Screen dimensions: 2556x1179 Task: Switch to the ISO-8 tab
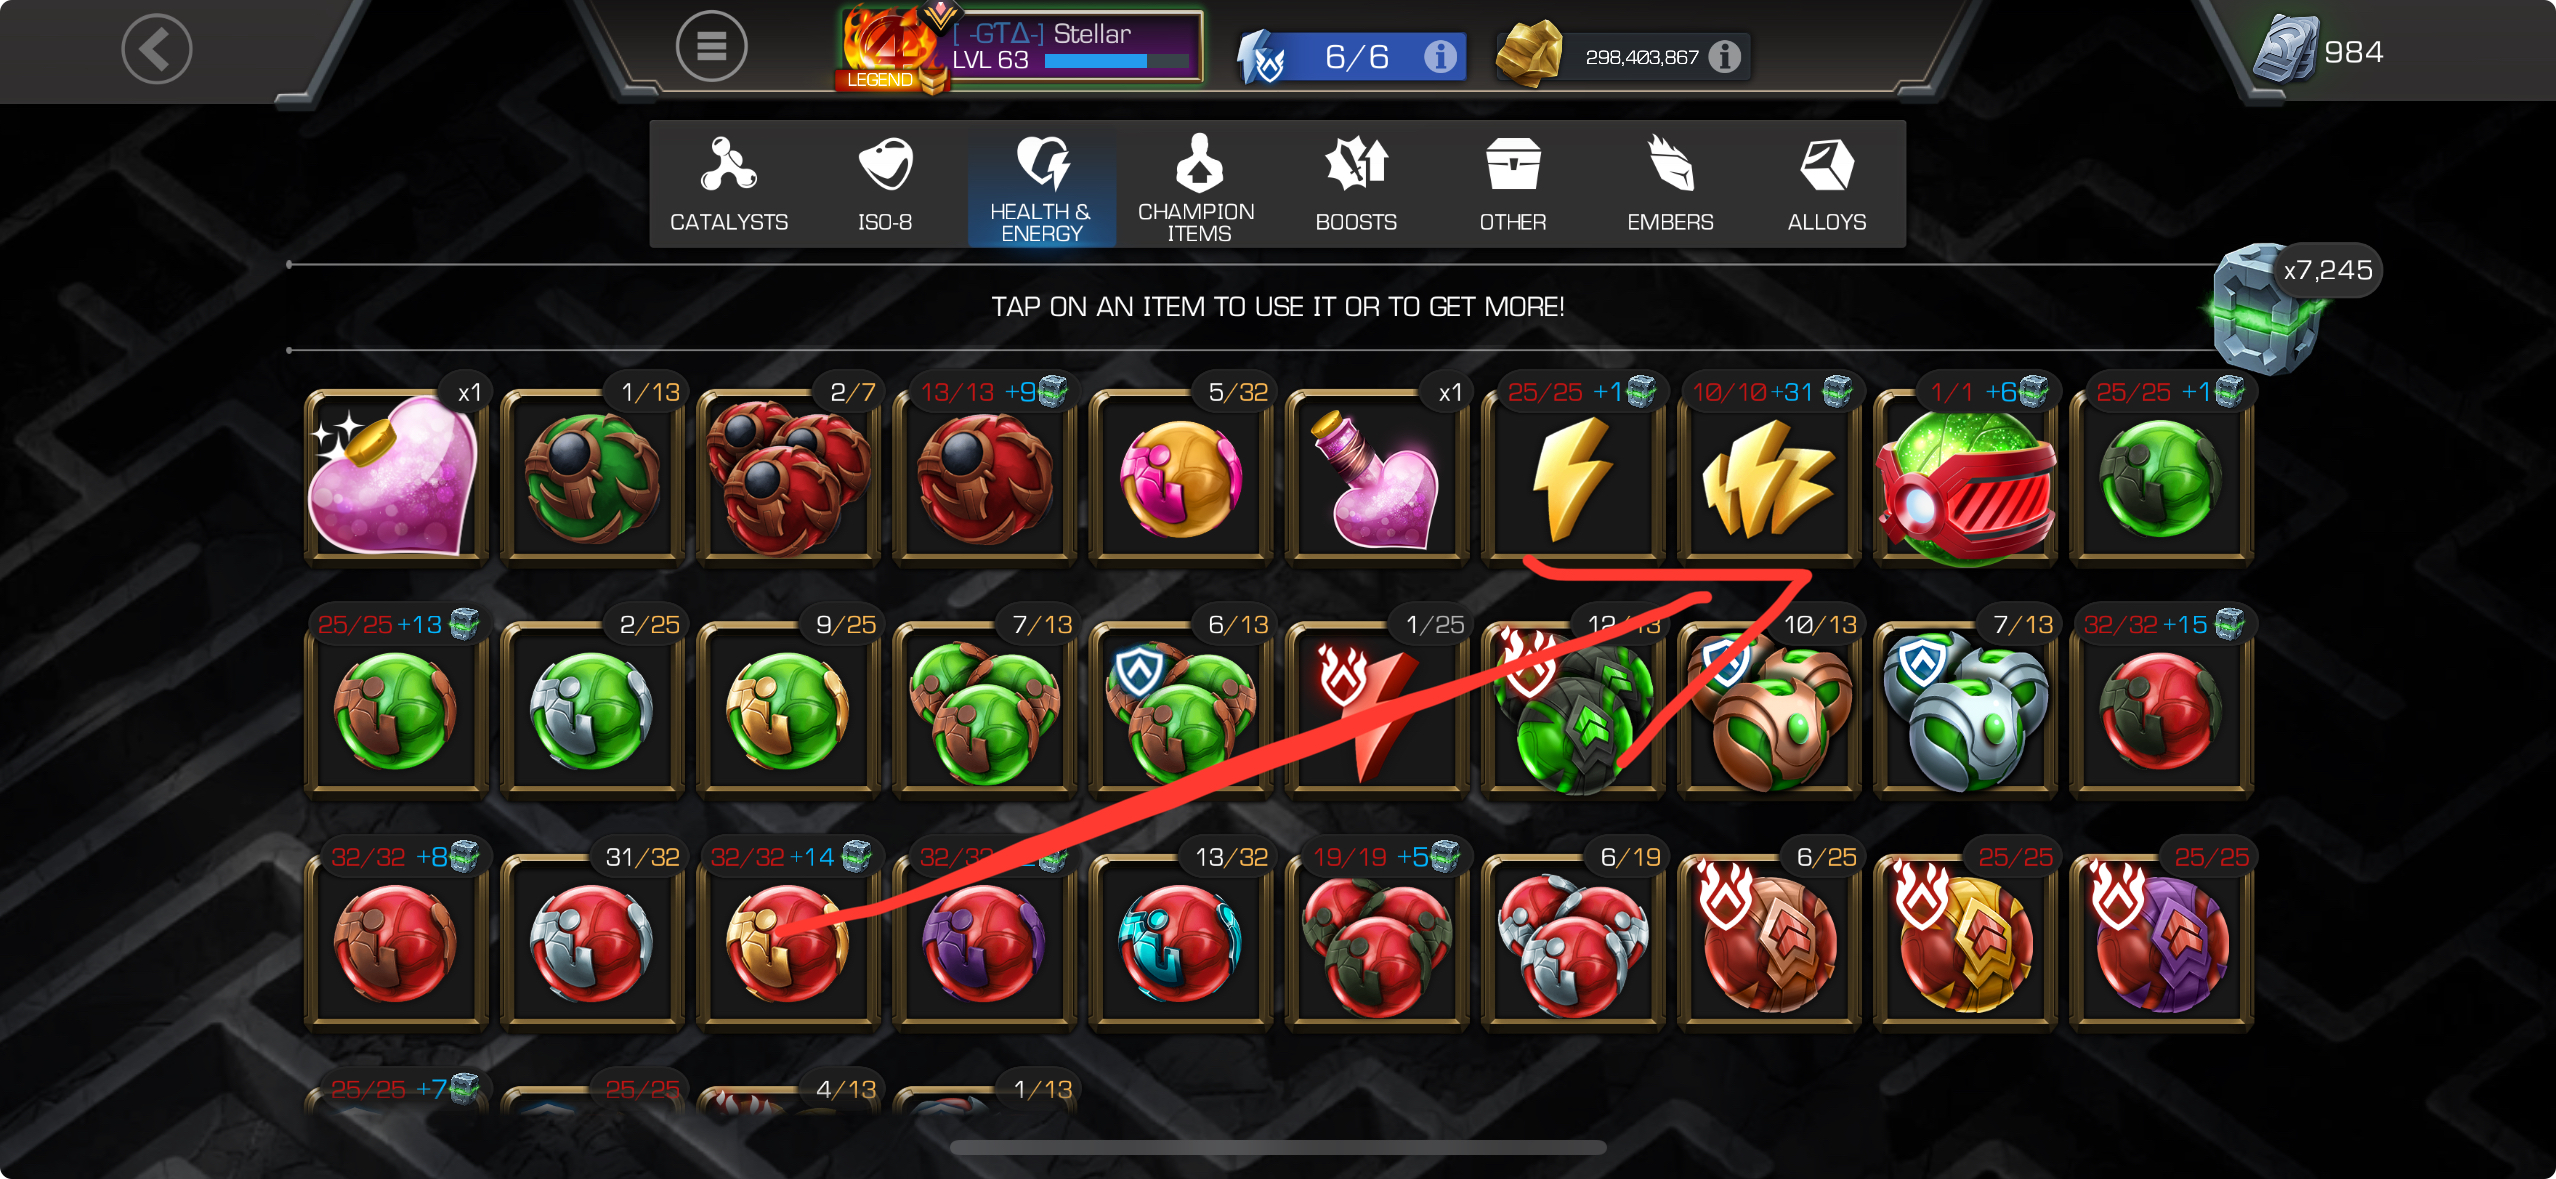(x=885, y=185)
